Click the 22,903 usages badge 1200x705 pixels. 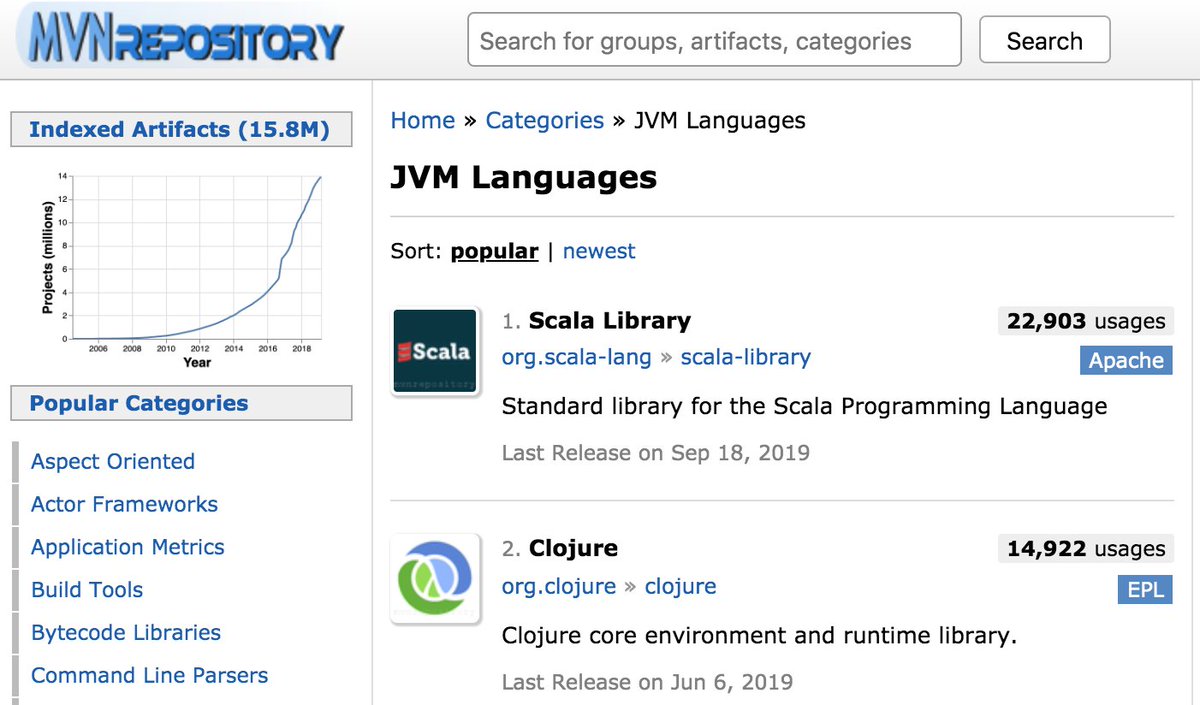[1085, 321]
